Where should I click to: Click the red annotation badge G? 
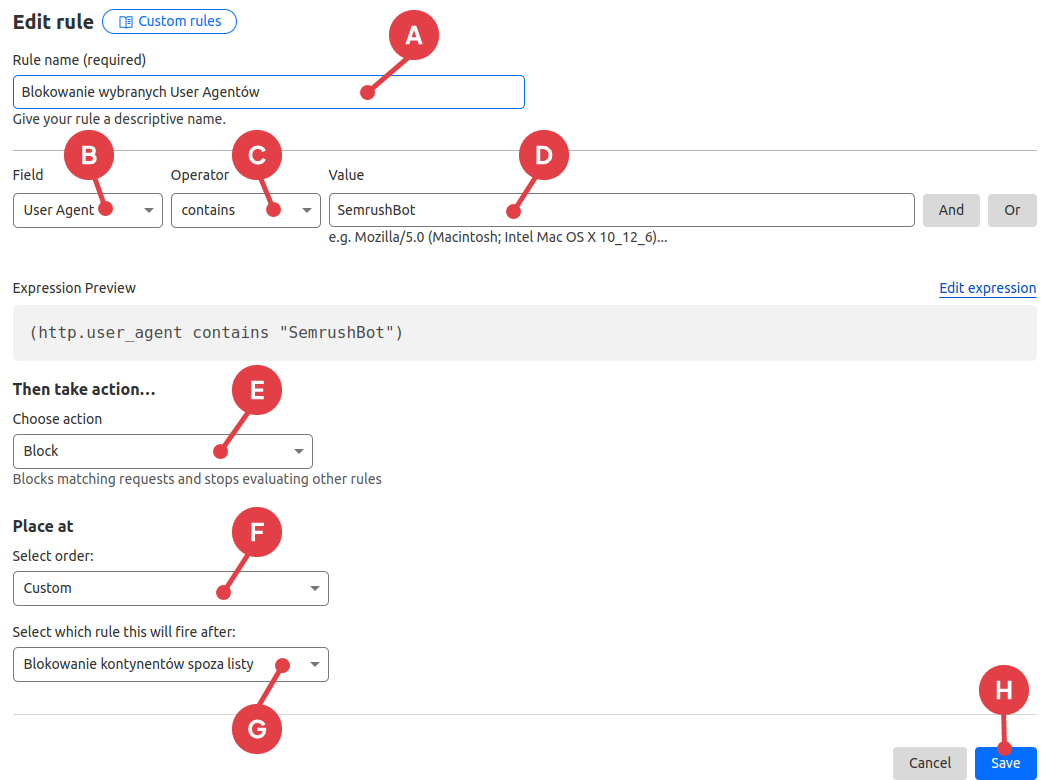pos(256,729)
